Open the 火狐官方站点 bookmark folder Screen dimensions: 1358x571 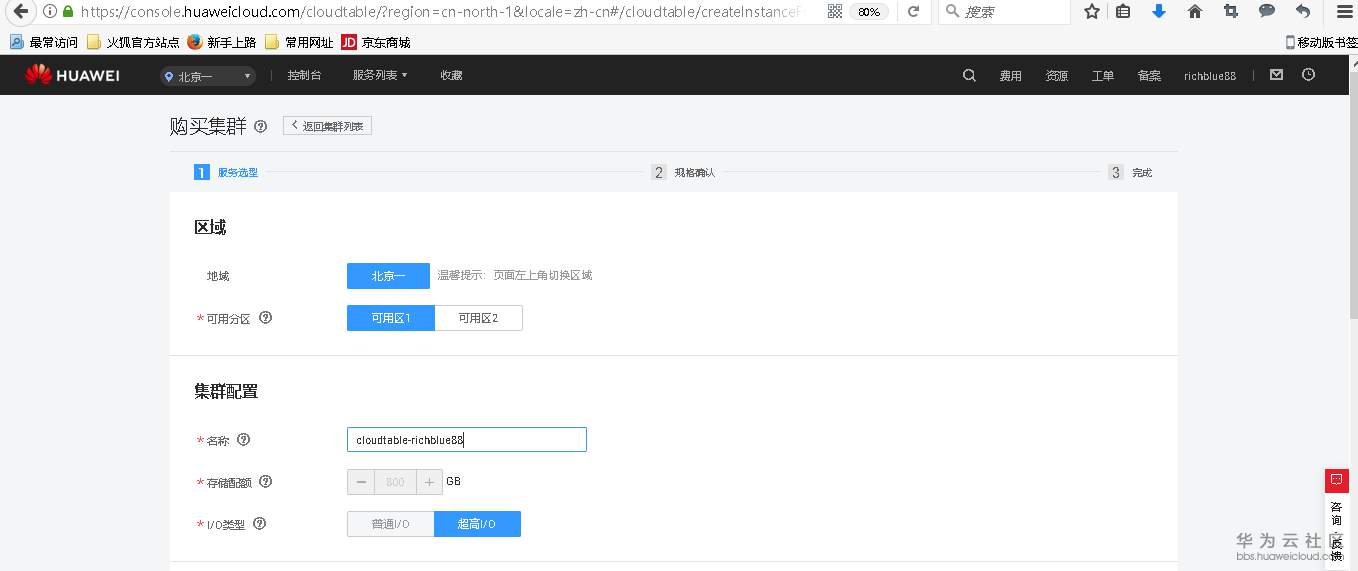(x=133, y=42)
